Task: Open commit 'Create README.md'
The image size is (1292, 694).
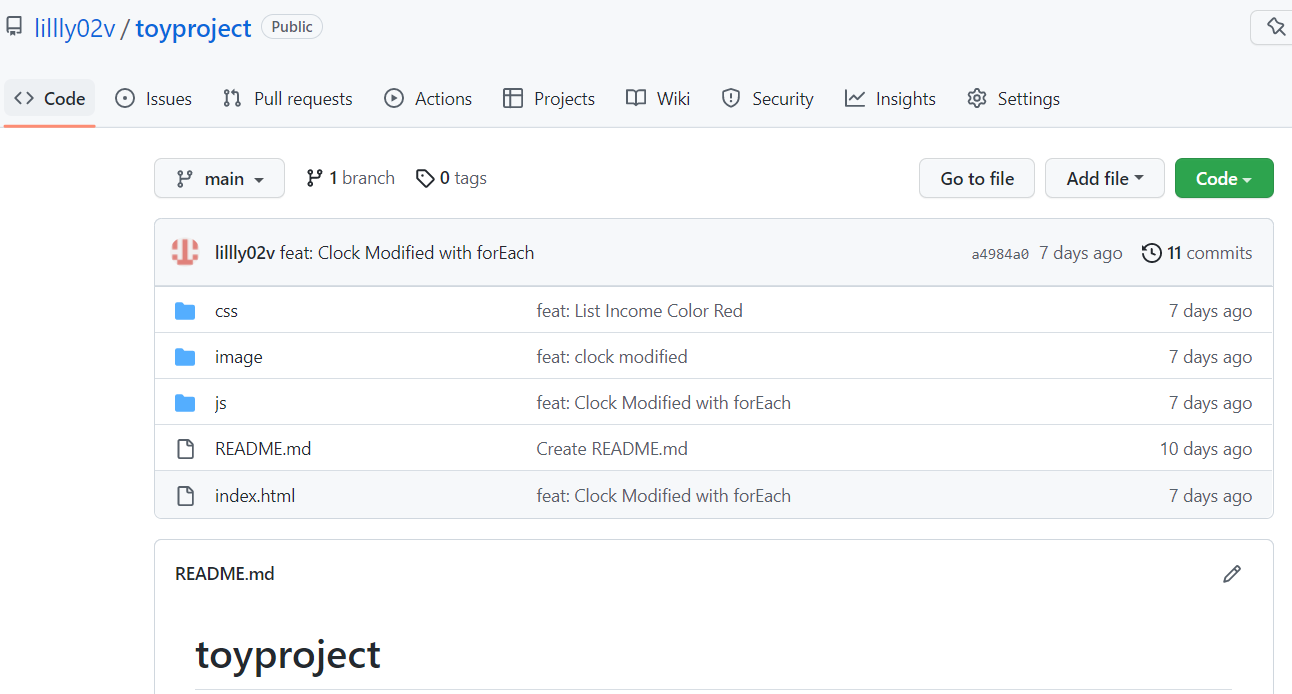Action: click(612, 449)
